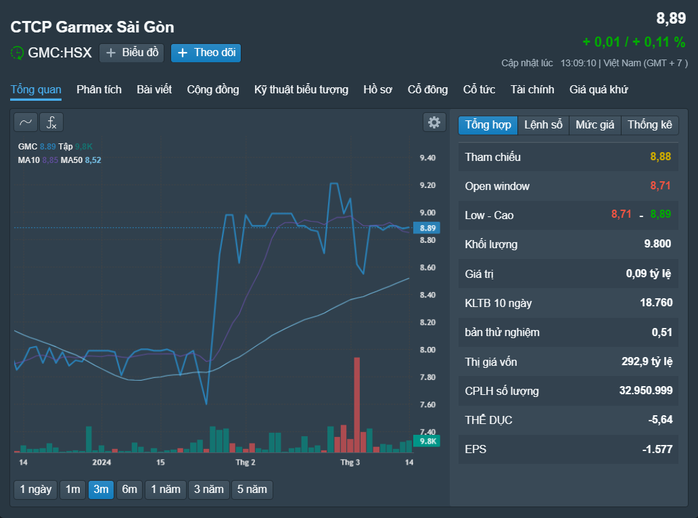Open the Cổ đông tab
Screen dimensions: 698x518
427,89
